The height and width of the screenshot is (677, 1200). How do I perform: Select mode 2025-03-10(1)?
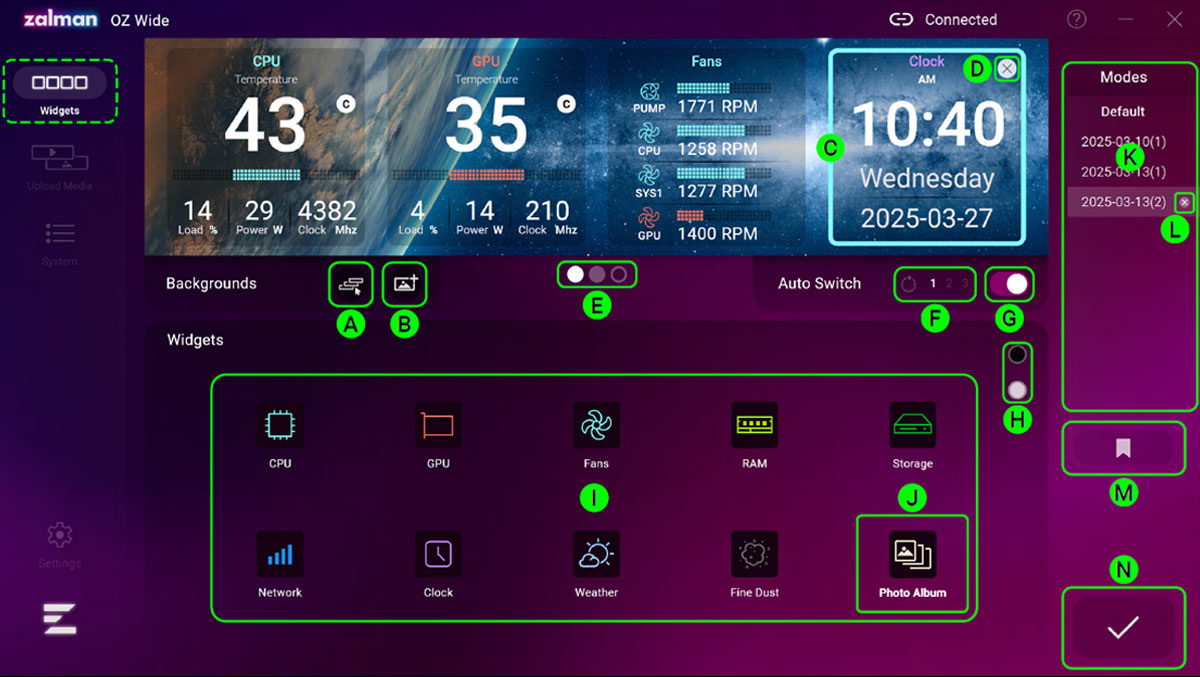pyautogui.click(x=1123, y=143)
